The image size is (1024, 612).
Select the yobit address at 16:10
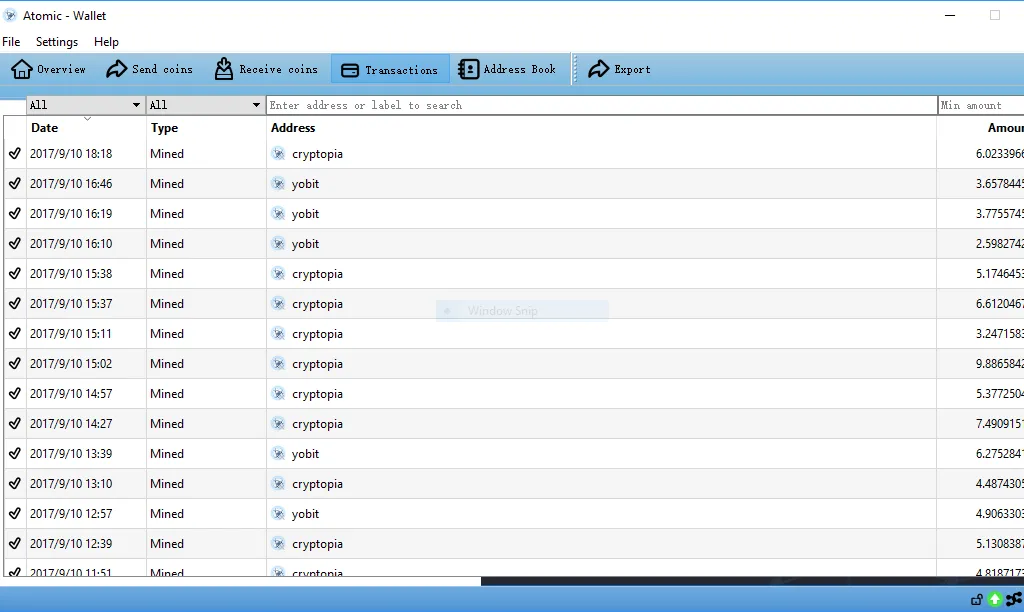[305, 244]
